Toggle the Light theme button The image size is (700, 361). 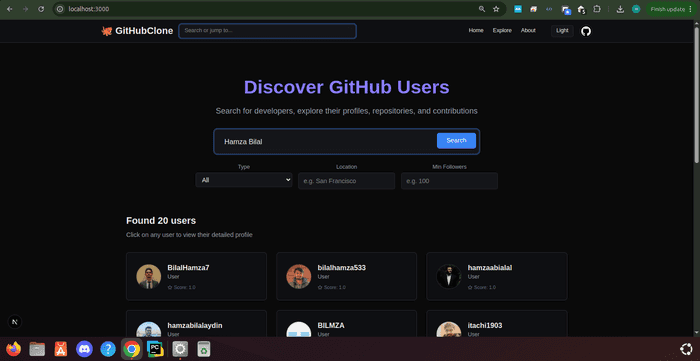[562, 31]
